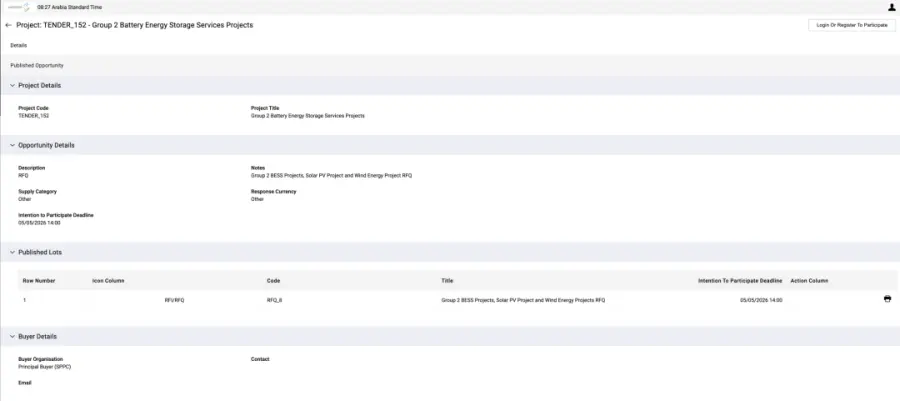Image resolution: width=900 pixels, height=401 pixels.
Task: Click Login Or Register To Participate button
Action: click(852, 25)
